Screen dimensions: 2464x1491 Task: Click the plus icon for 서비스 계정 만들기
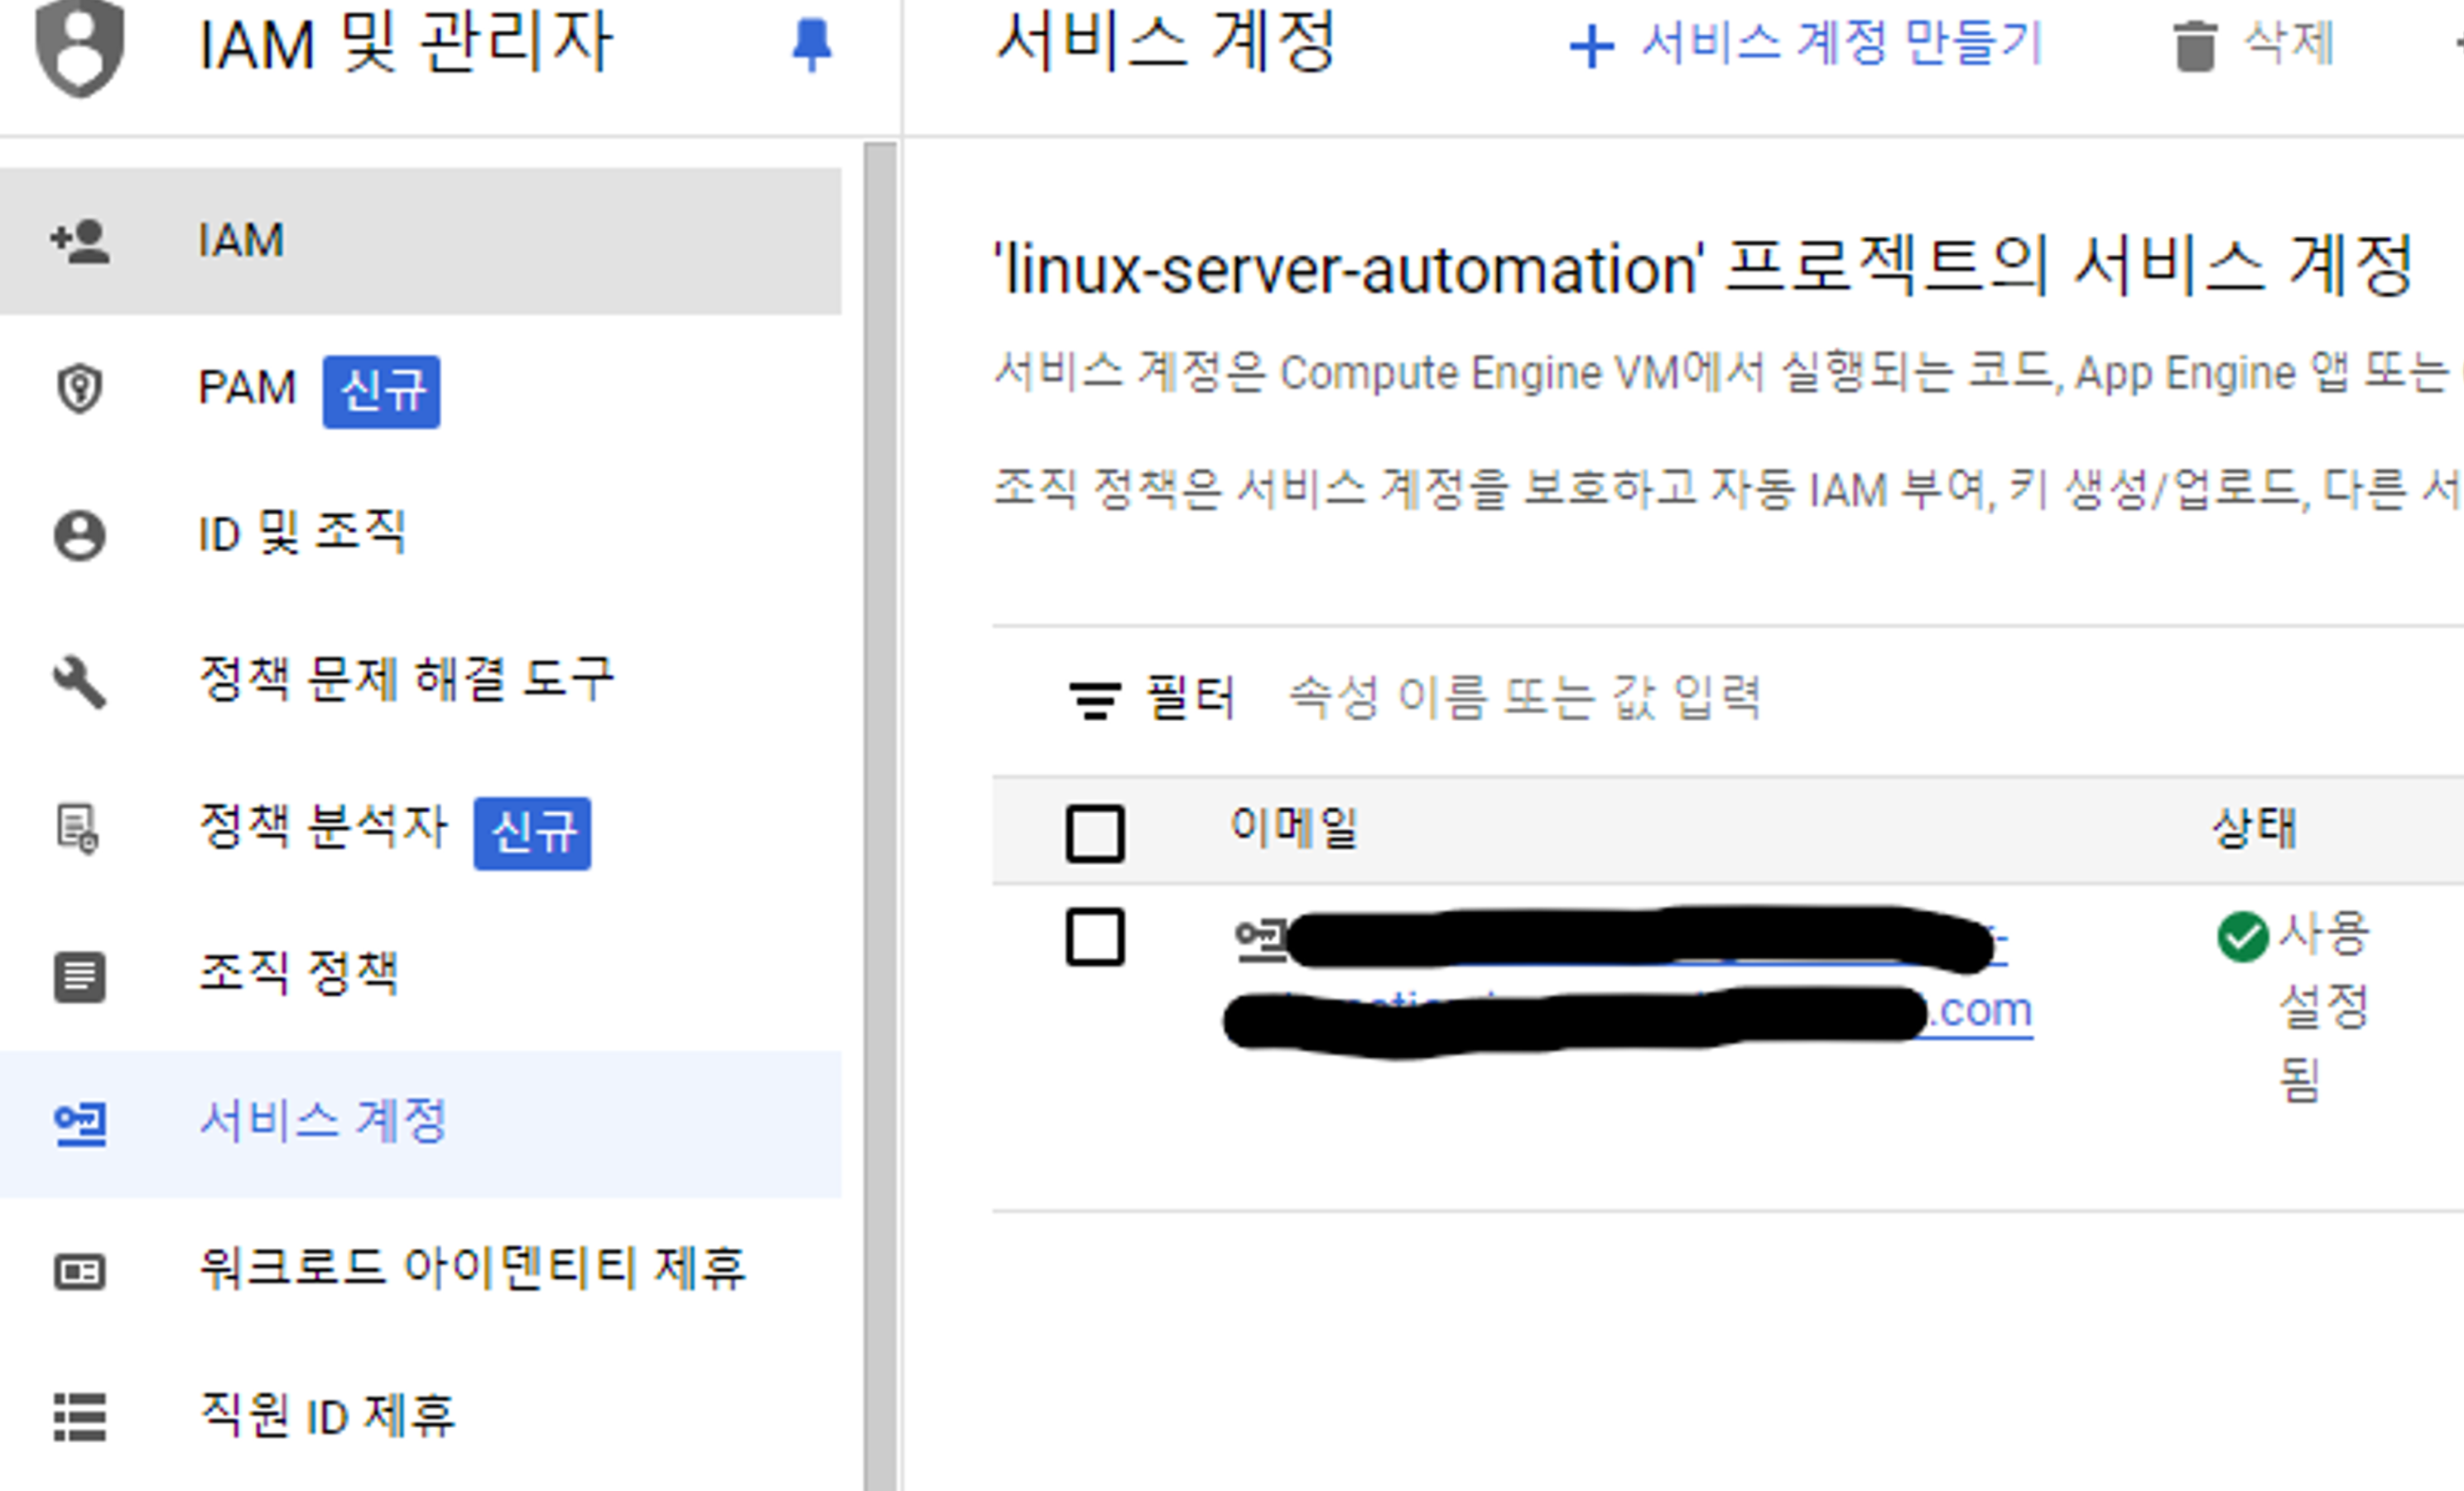[1592, 47]
